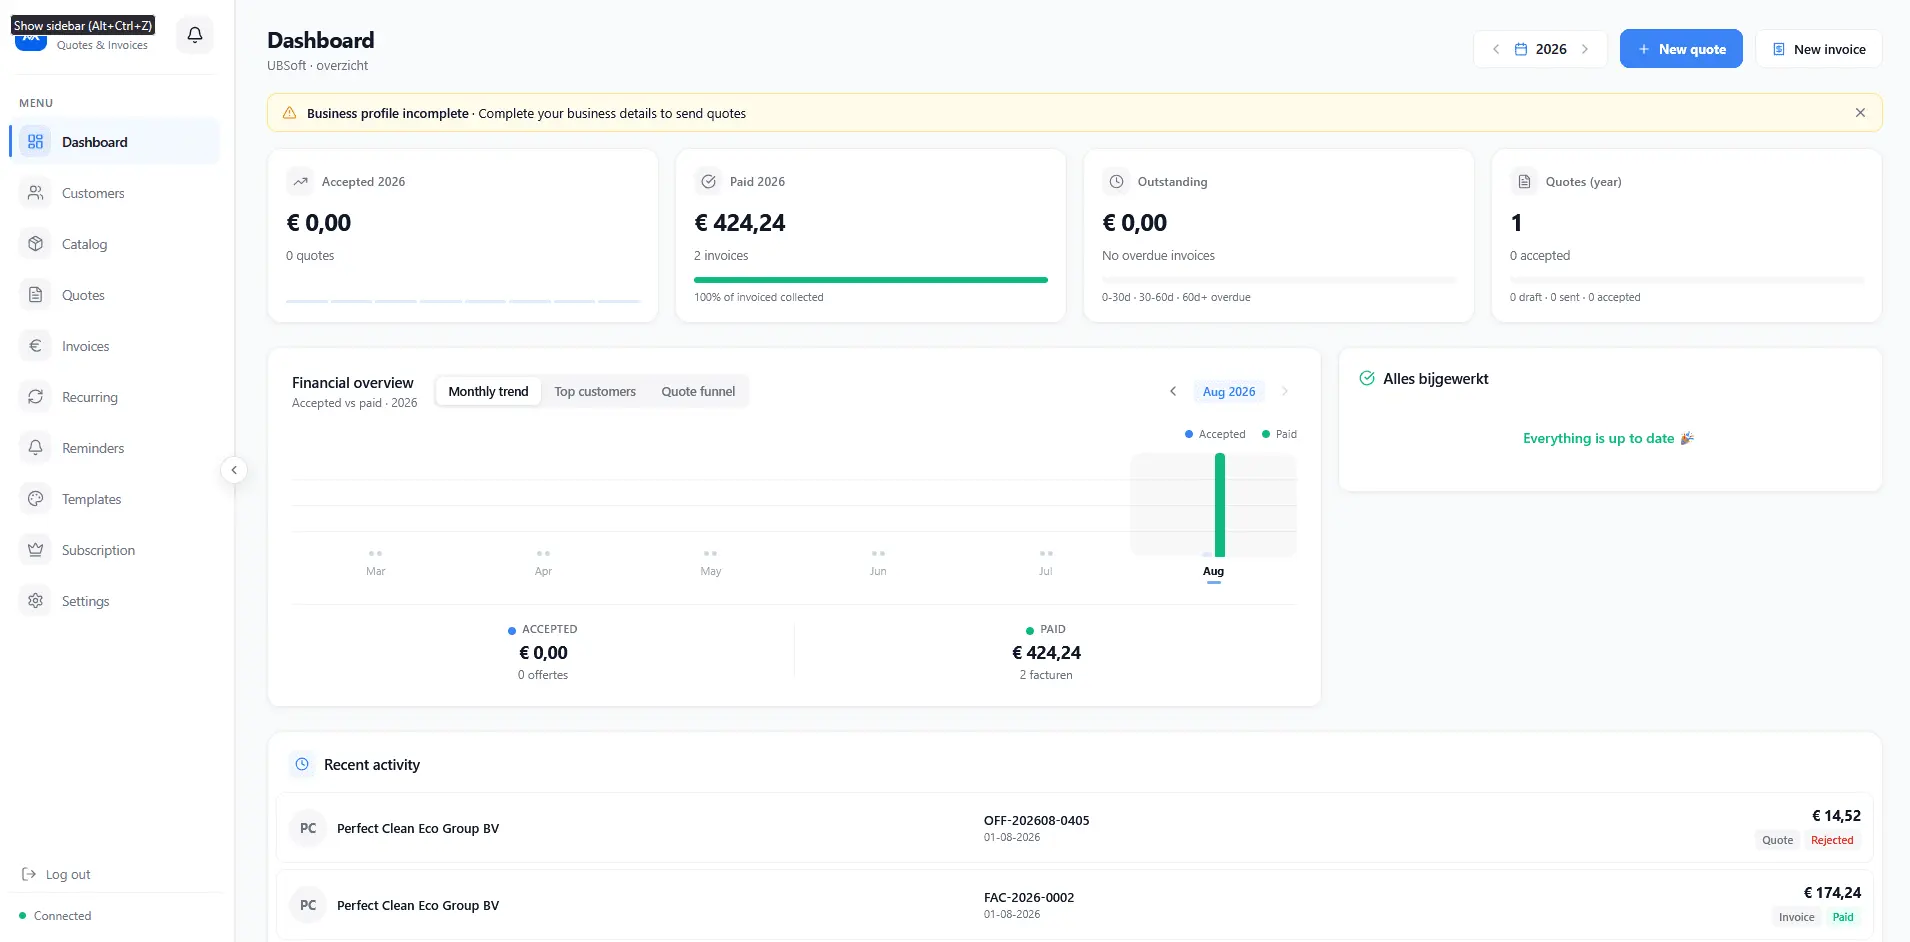Open Perfect Clean Eco Group BV quote row
This screenshot has width=1910, height=942.
[x=1074, y=828]
